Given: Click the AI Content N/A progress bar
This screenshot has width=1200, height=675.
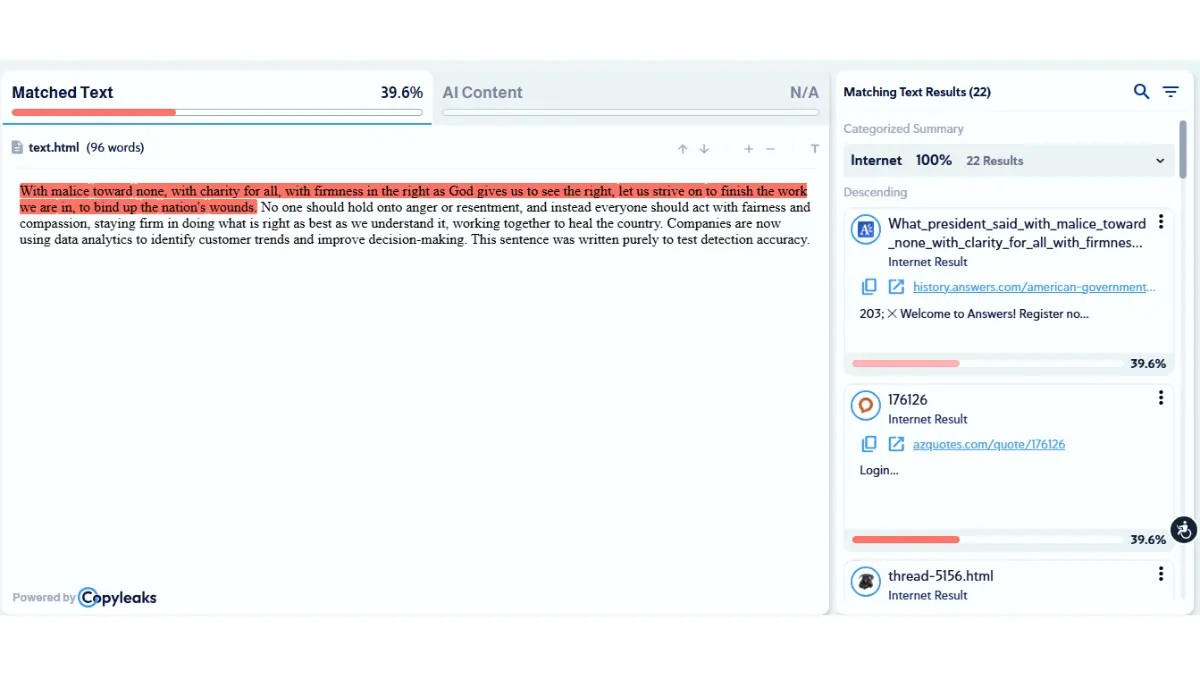Looking at the screenshot, I should 630,112.
